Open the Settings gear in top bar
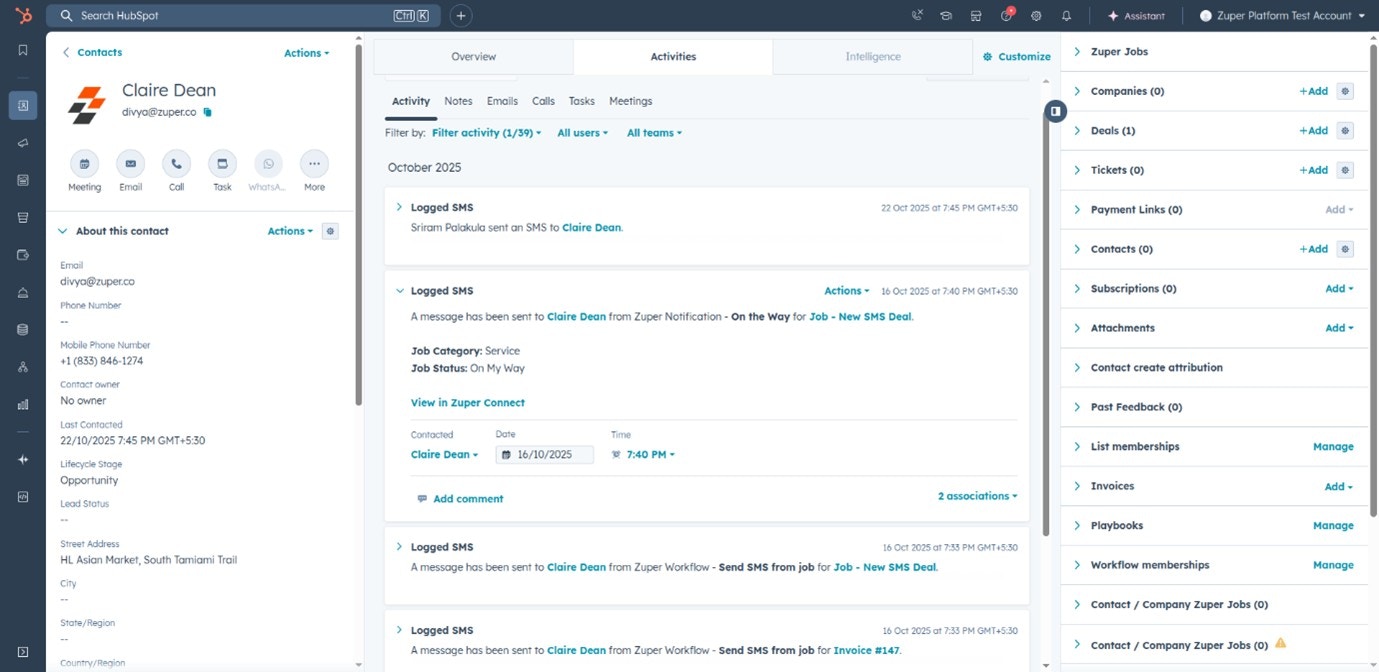 [1036, 15]
